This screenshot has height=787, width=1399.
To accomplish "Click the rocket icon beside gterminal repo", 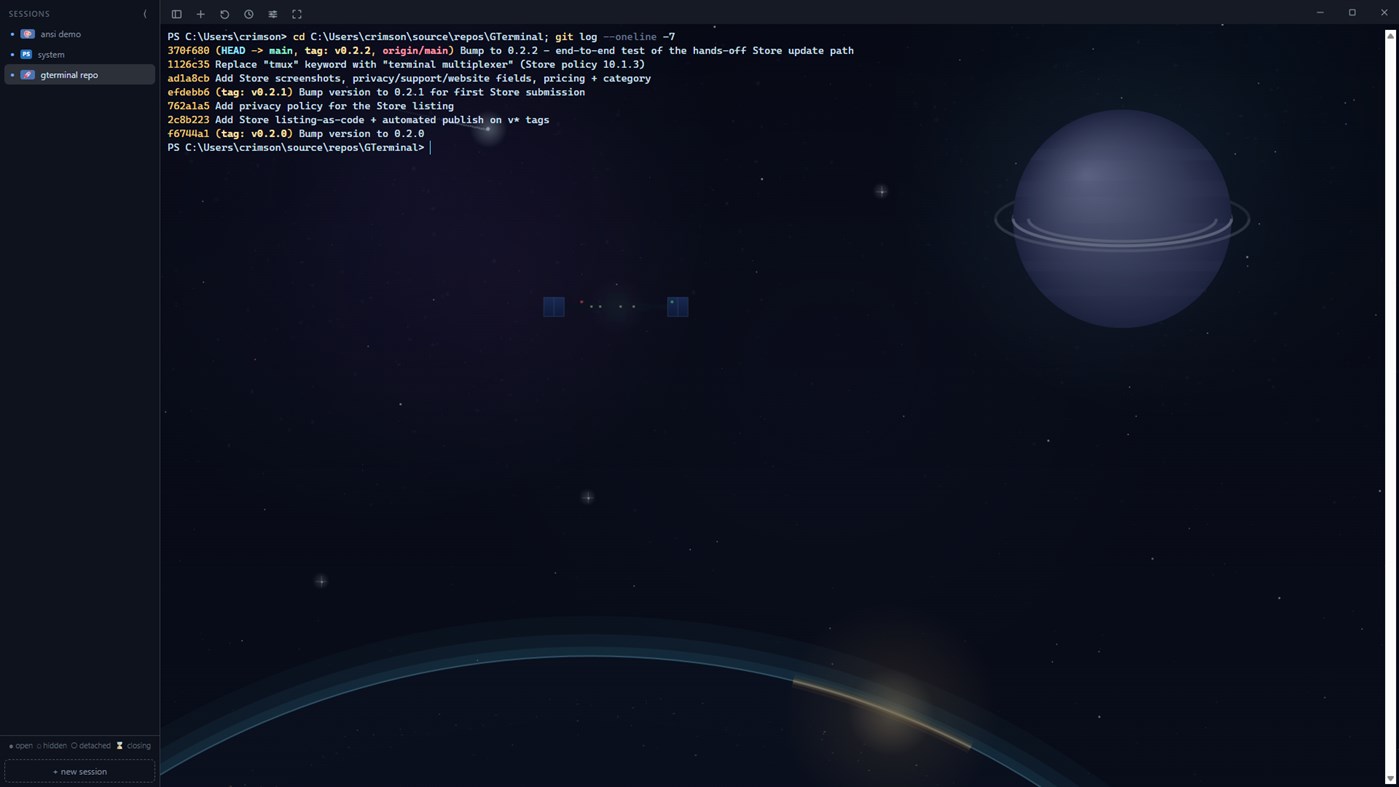I will (28, 75).
